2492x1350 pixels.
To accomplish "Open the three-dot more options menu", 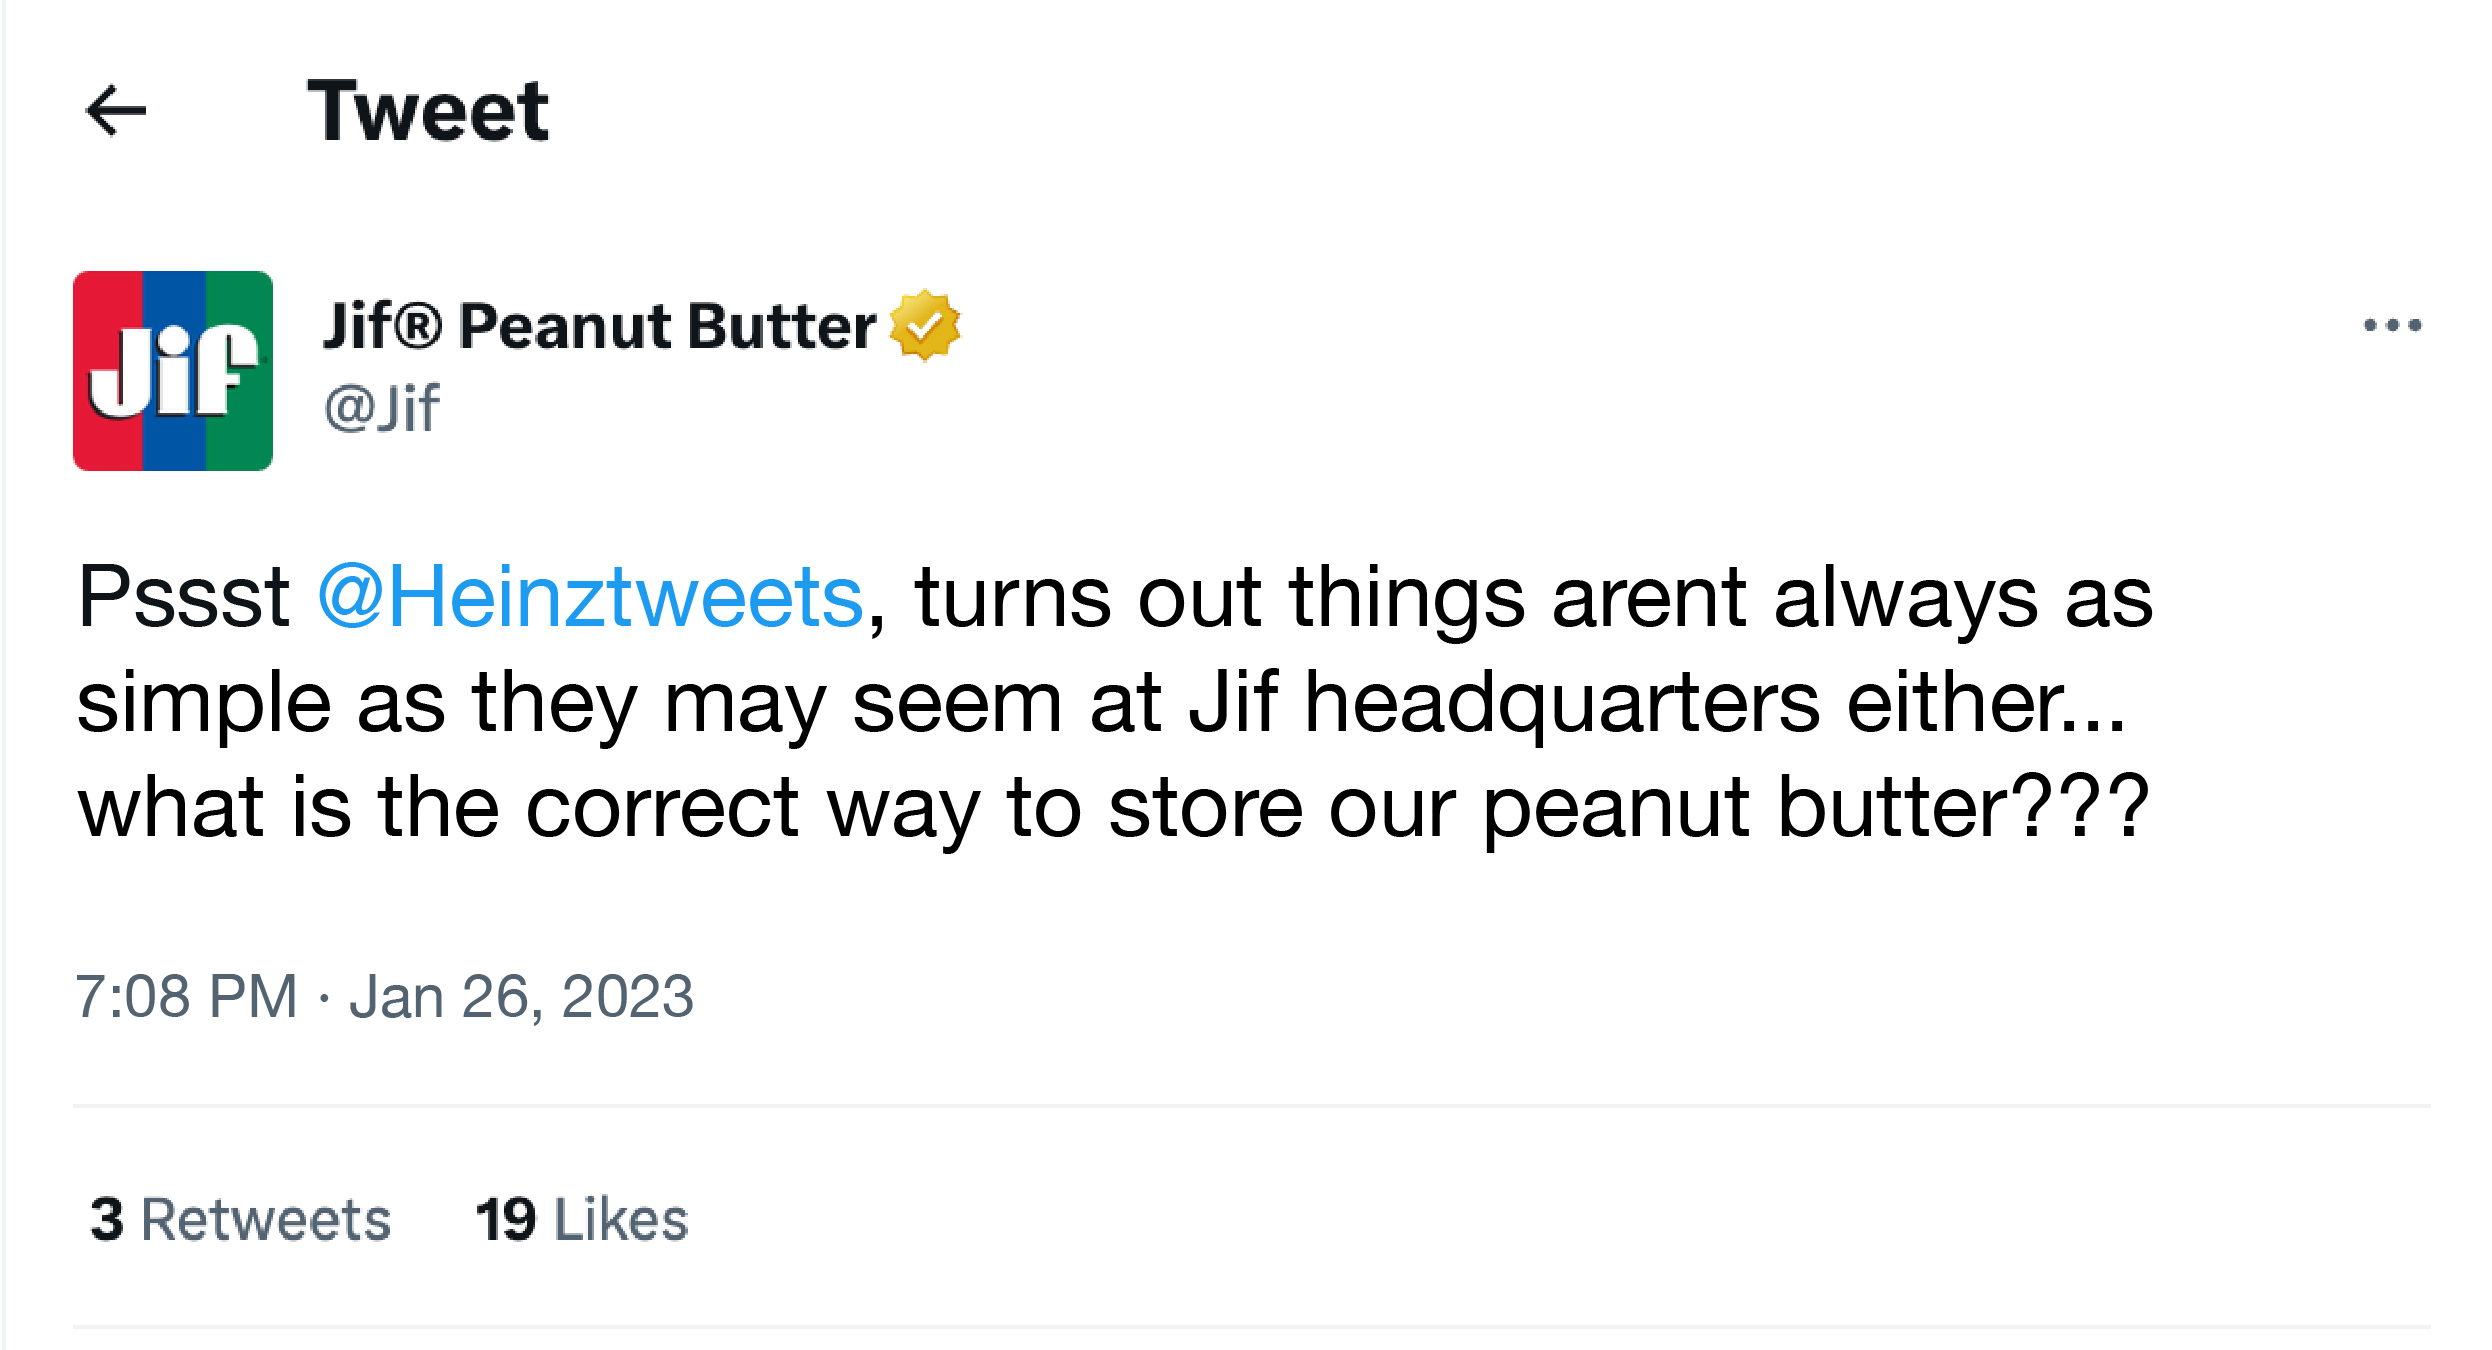I will pos(2392,325).
